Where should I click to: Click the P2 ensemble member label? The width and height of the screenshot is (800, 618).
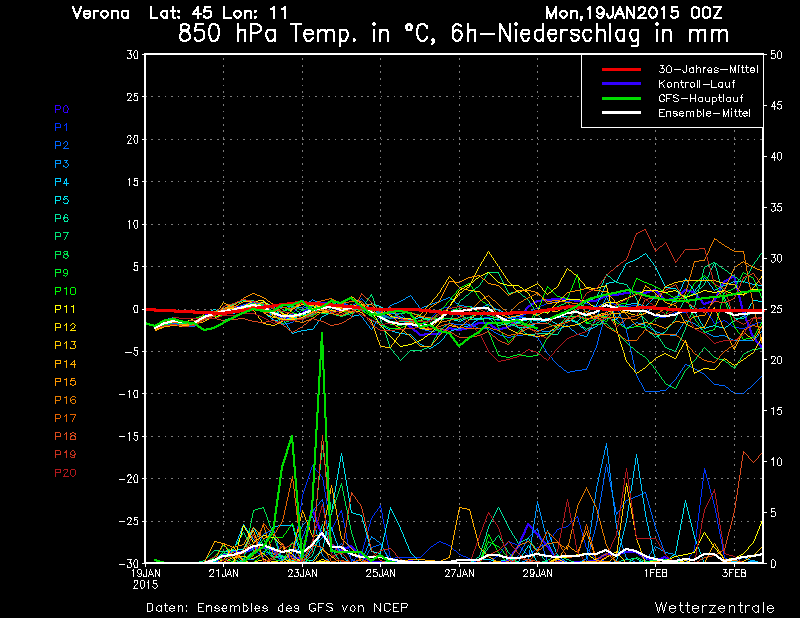(x=62, y=145)
